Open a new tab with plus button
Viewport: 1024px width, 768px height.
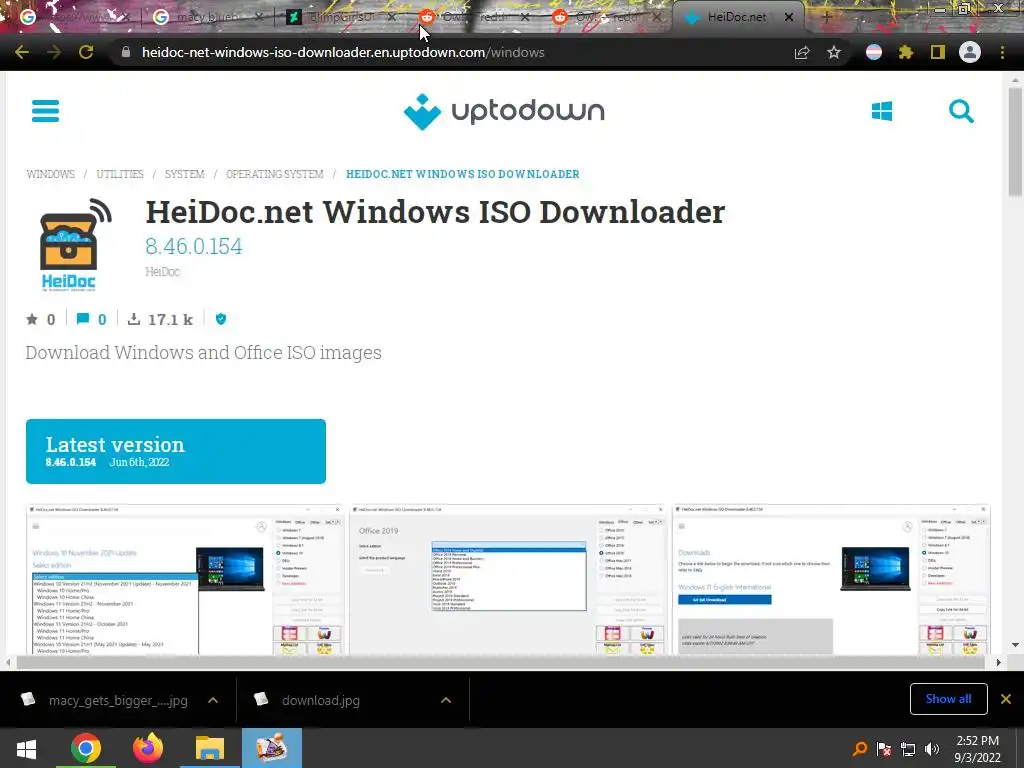(826, 17)
